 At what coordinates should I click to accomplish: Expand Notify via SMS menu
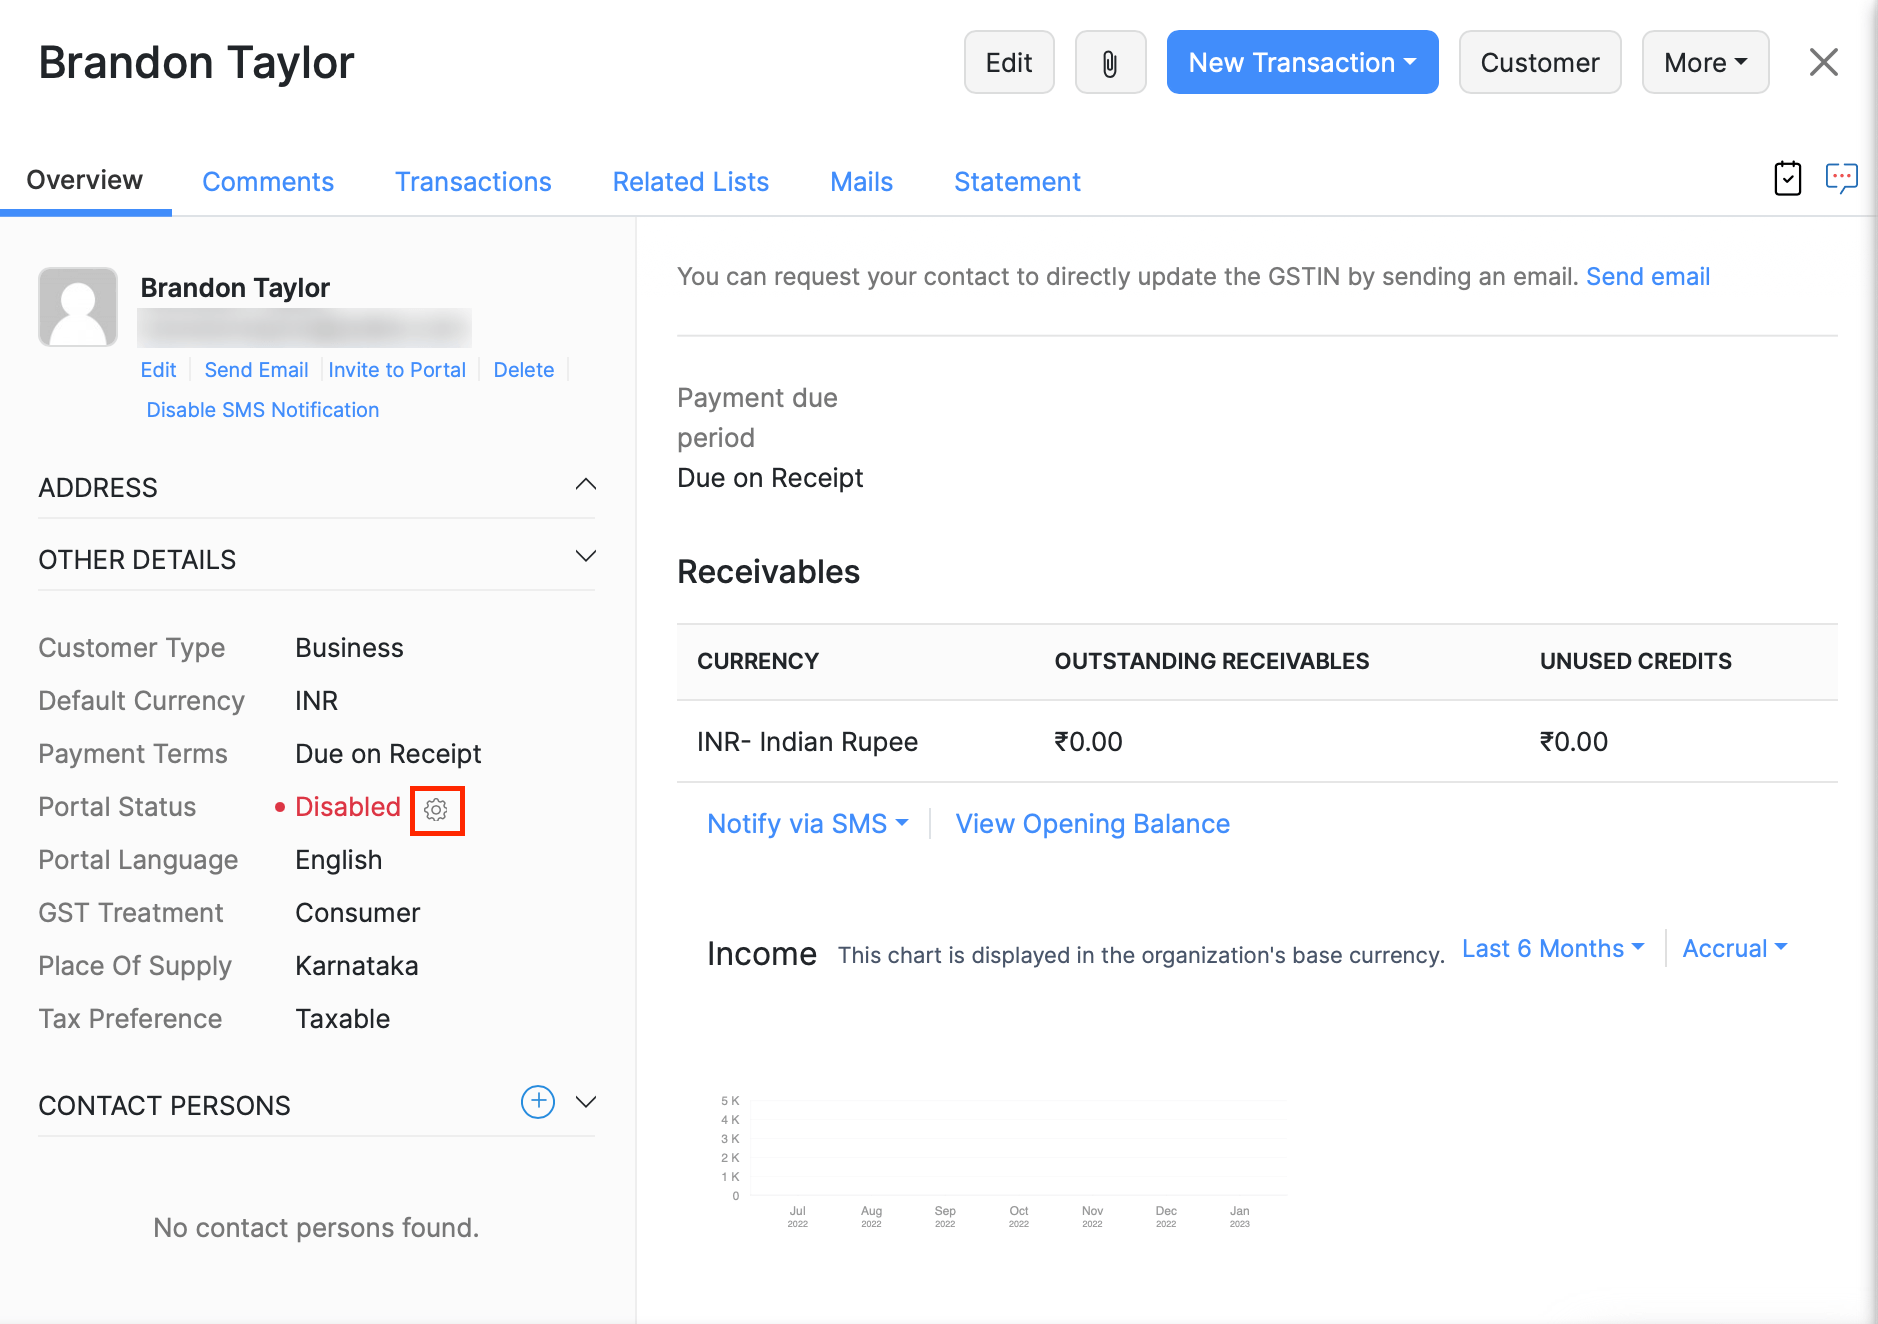[x=807, y=824]
